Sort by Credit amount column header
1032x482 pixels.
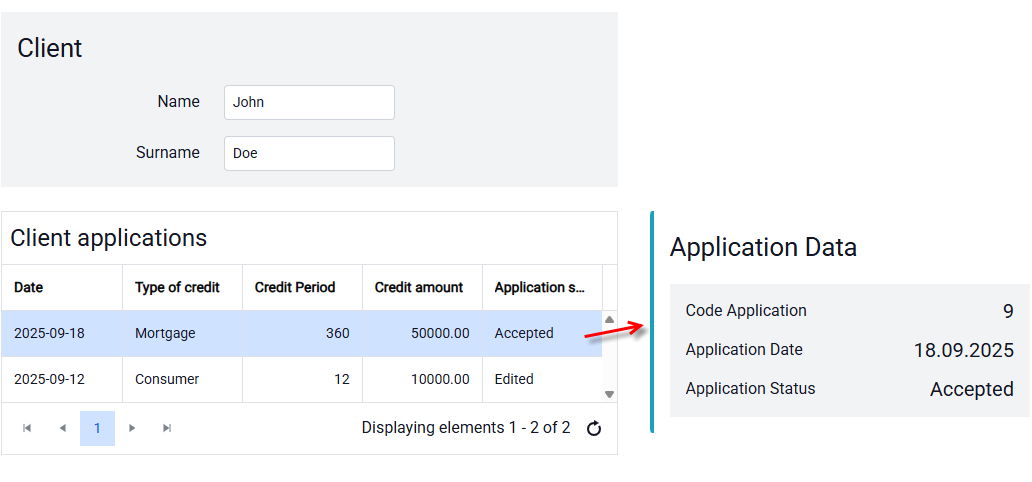click(422, 288)
